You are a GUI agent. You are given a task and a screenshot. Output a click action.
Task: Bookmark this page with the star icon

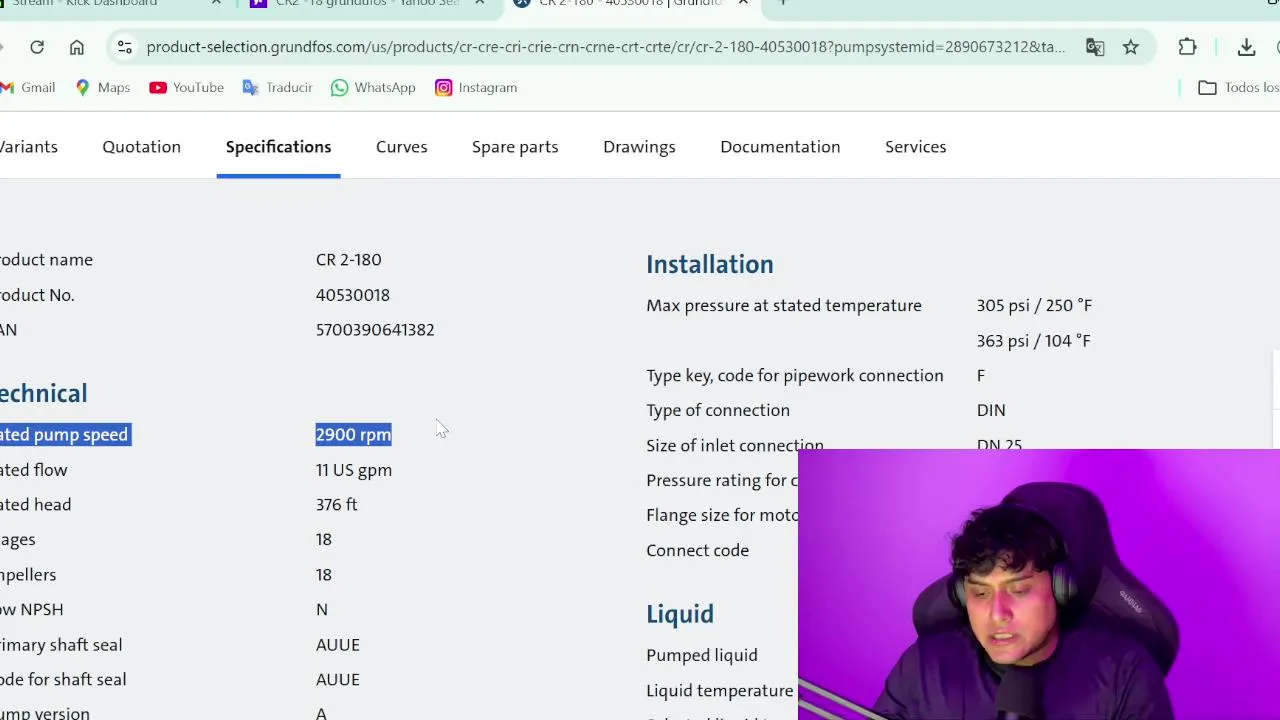tap(1131, 47)
